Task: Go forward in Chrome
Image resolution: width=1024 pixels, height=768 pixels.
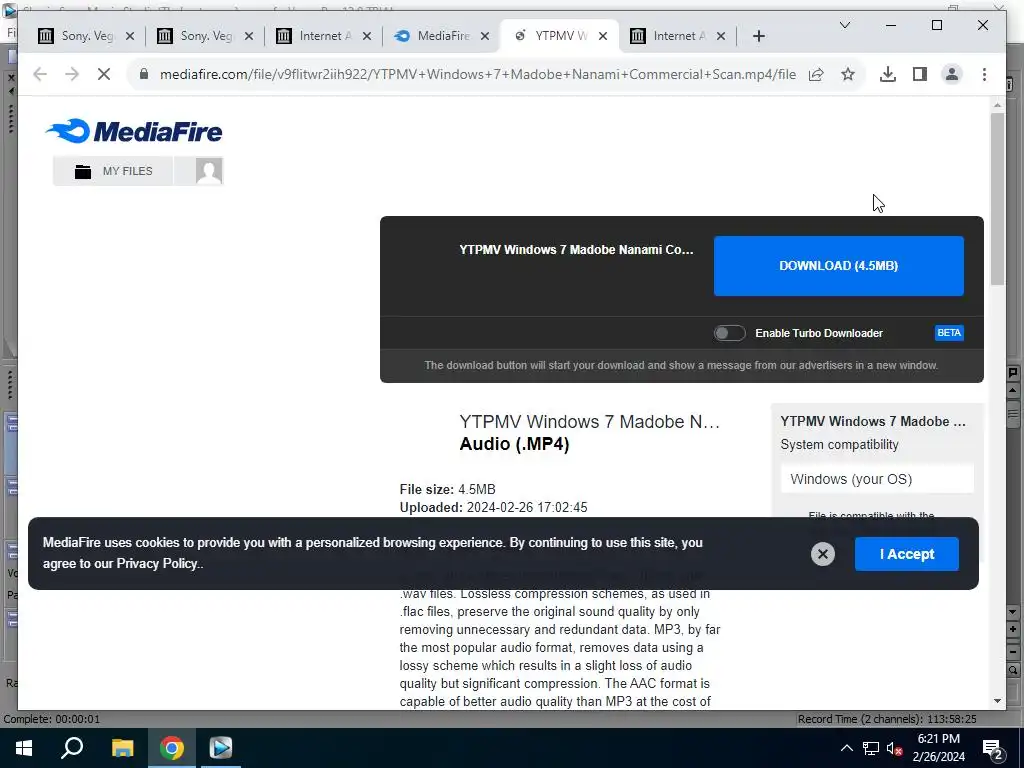Action: (x=72, y=74)
